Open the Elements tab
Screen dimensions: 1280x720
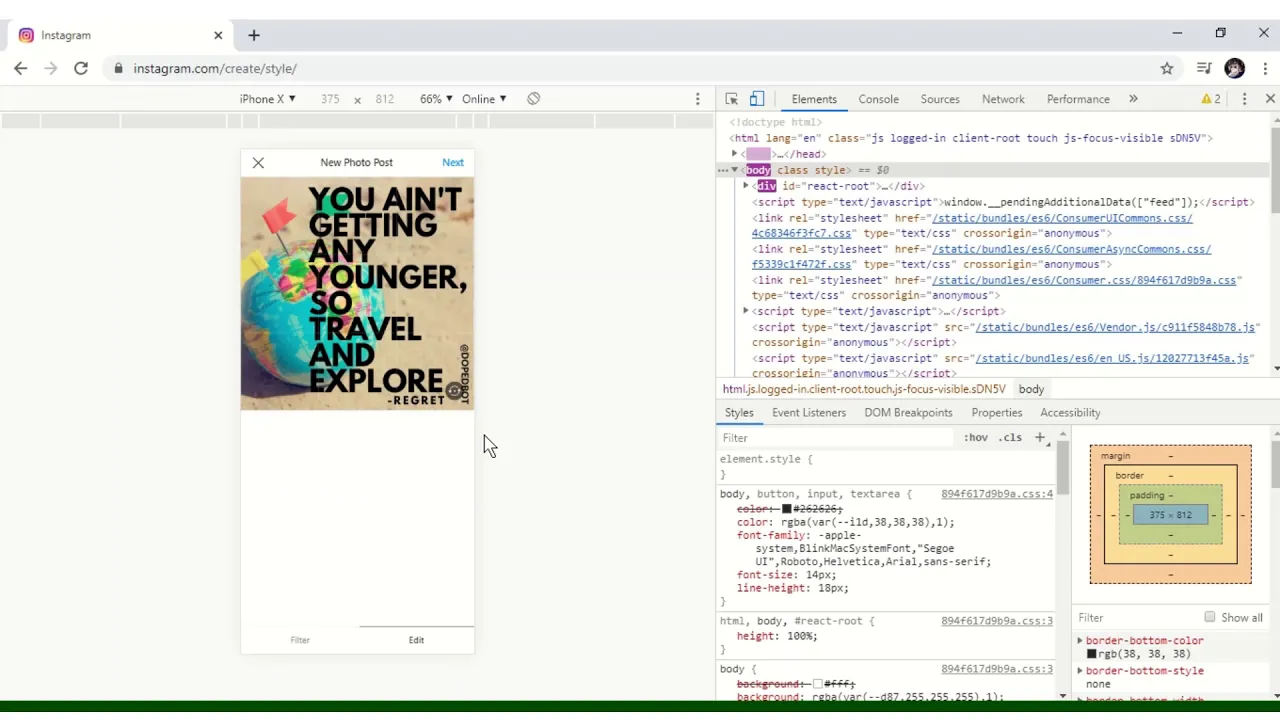pos(814,99)
